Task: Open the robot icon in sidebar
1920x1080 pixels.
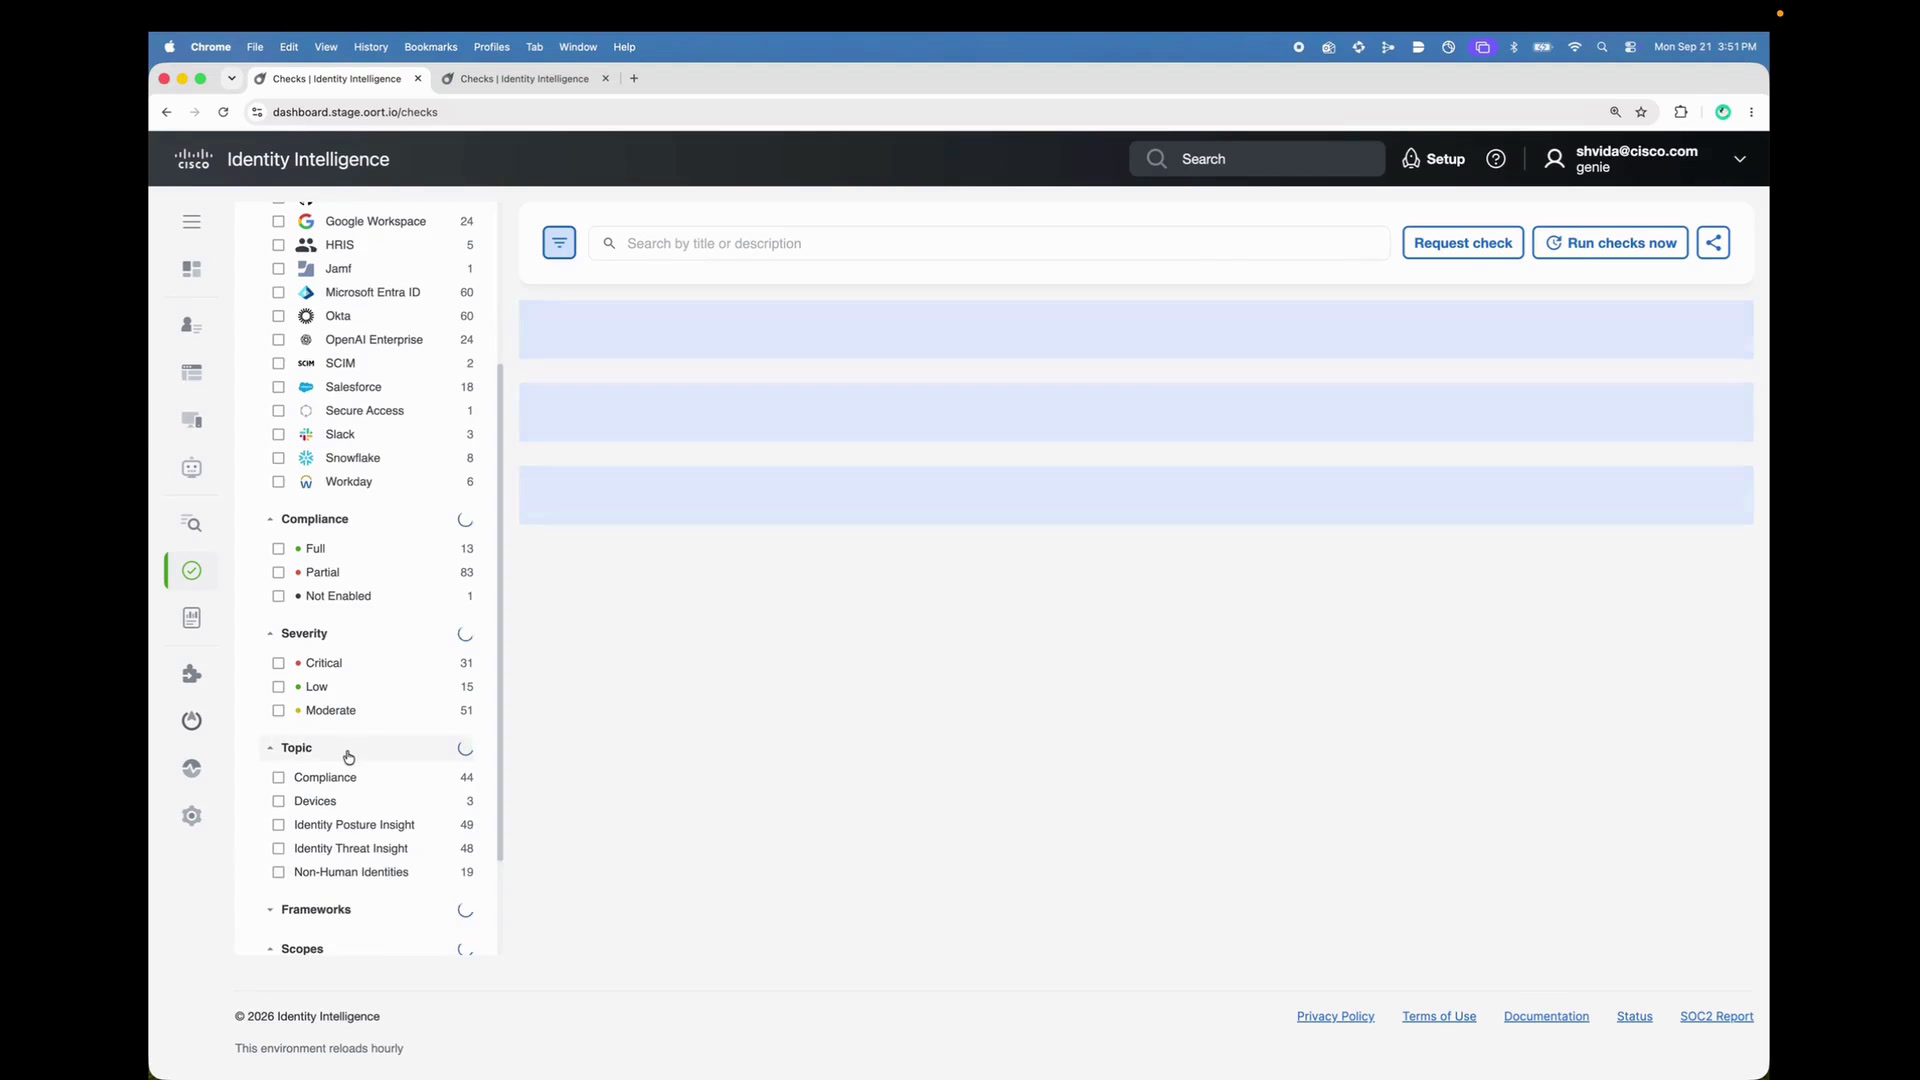Action: [191, 468]
